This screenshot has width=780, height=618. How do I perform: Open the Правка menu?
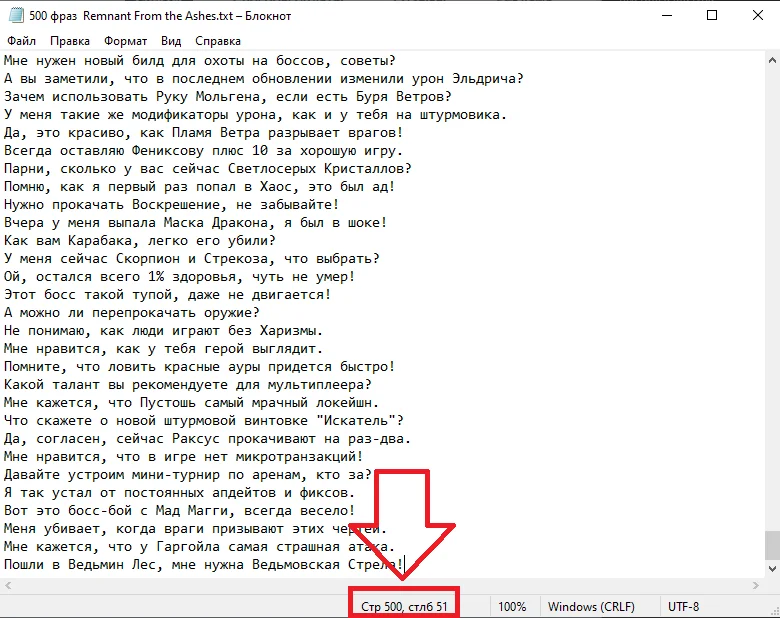[x=70, y=41]
